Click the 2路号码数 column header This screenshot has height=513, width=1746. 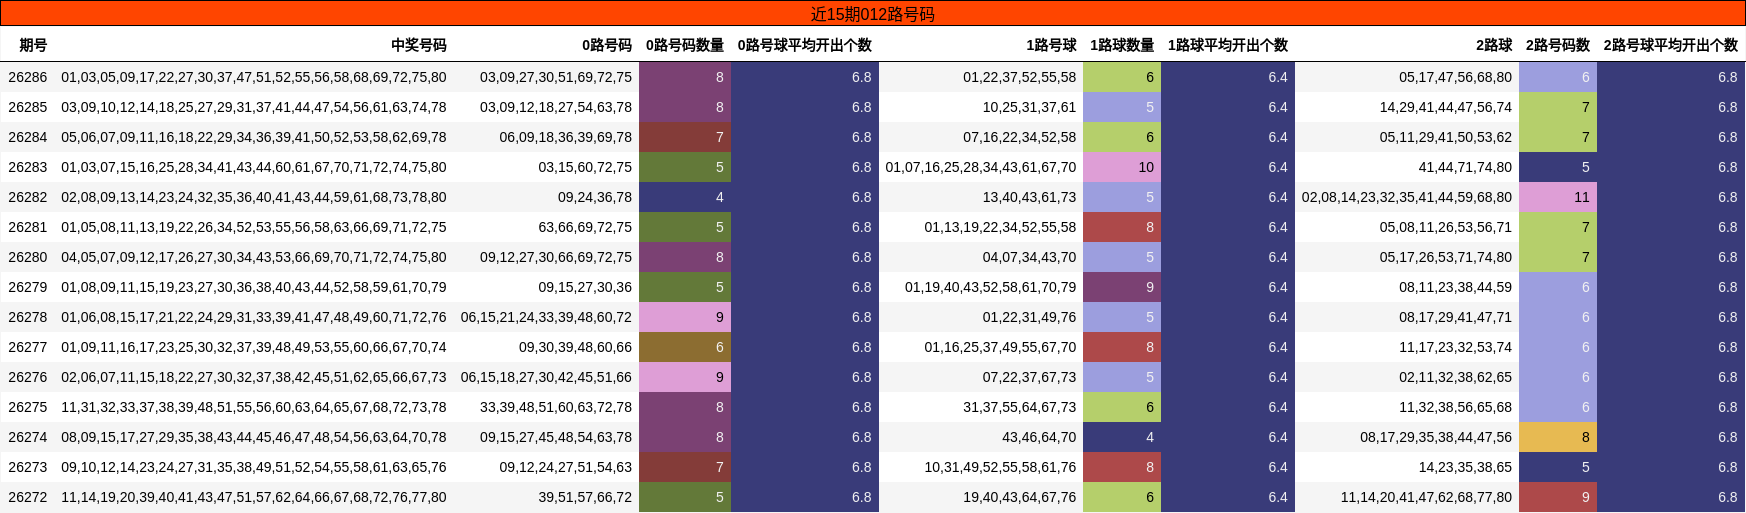[x=1558, y=45]
